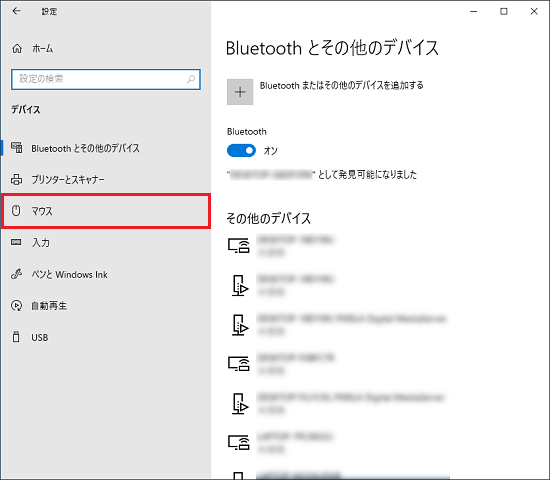Screen dimensions: 550x480
Task: Click the keyboard icon beside 入力
Action: tap(16, 242)
